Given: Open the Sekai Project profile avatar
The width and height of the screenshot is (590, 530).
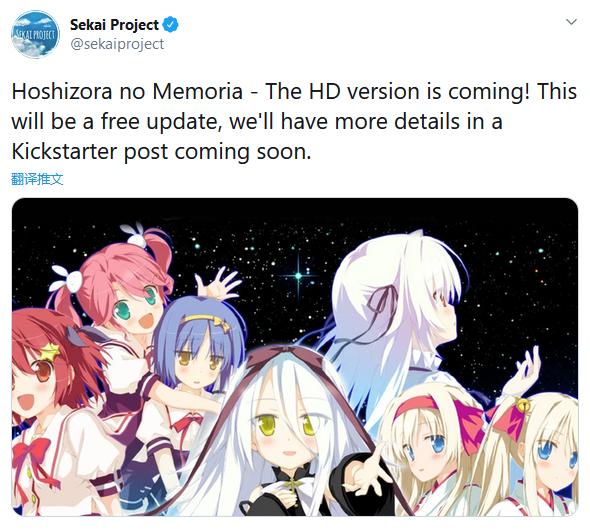Looking at the screenshot, I should coord(35,34).
